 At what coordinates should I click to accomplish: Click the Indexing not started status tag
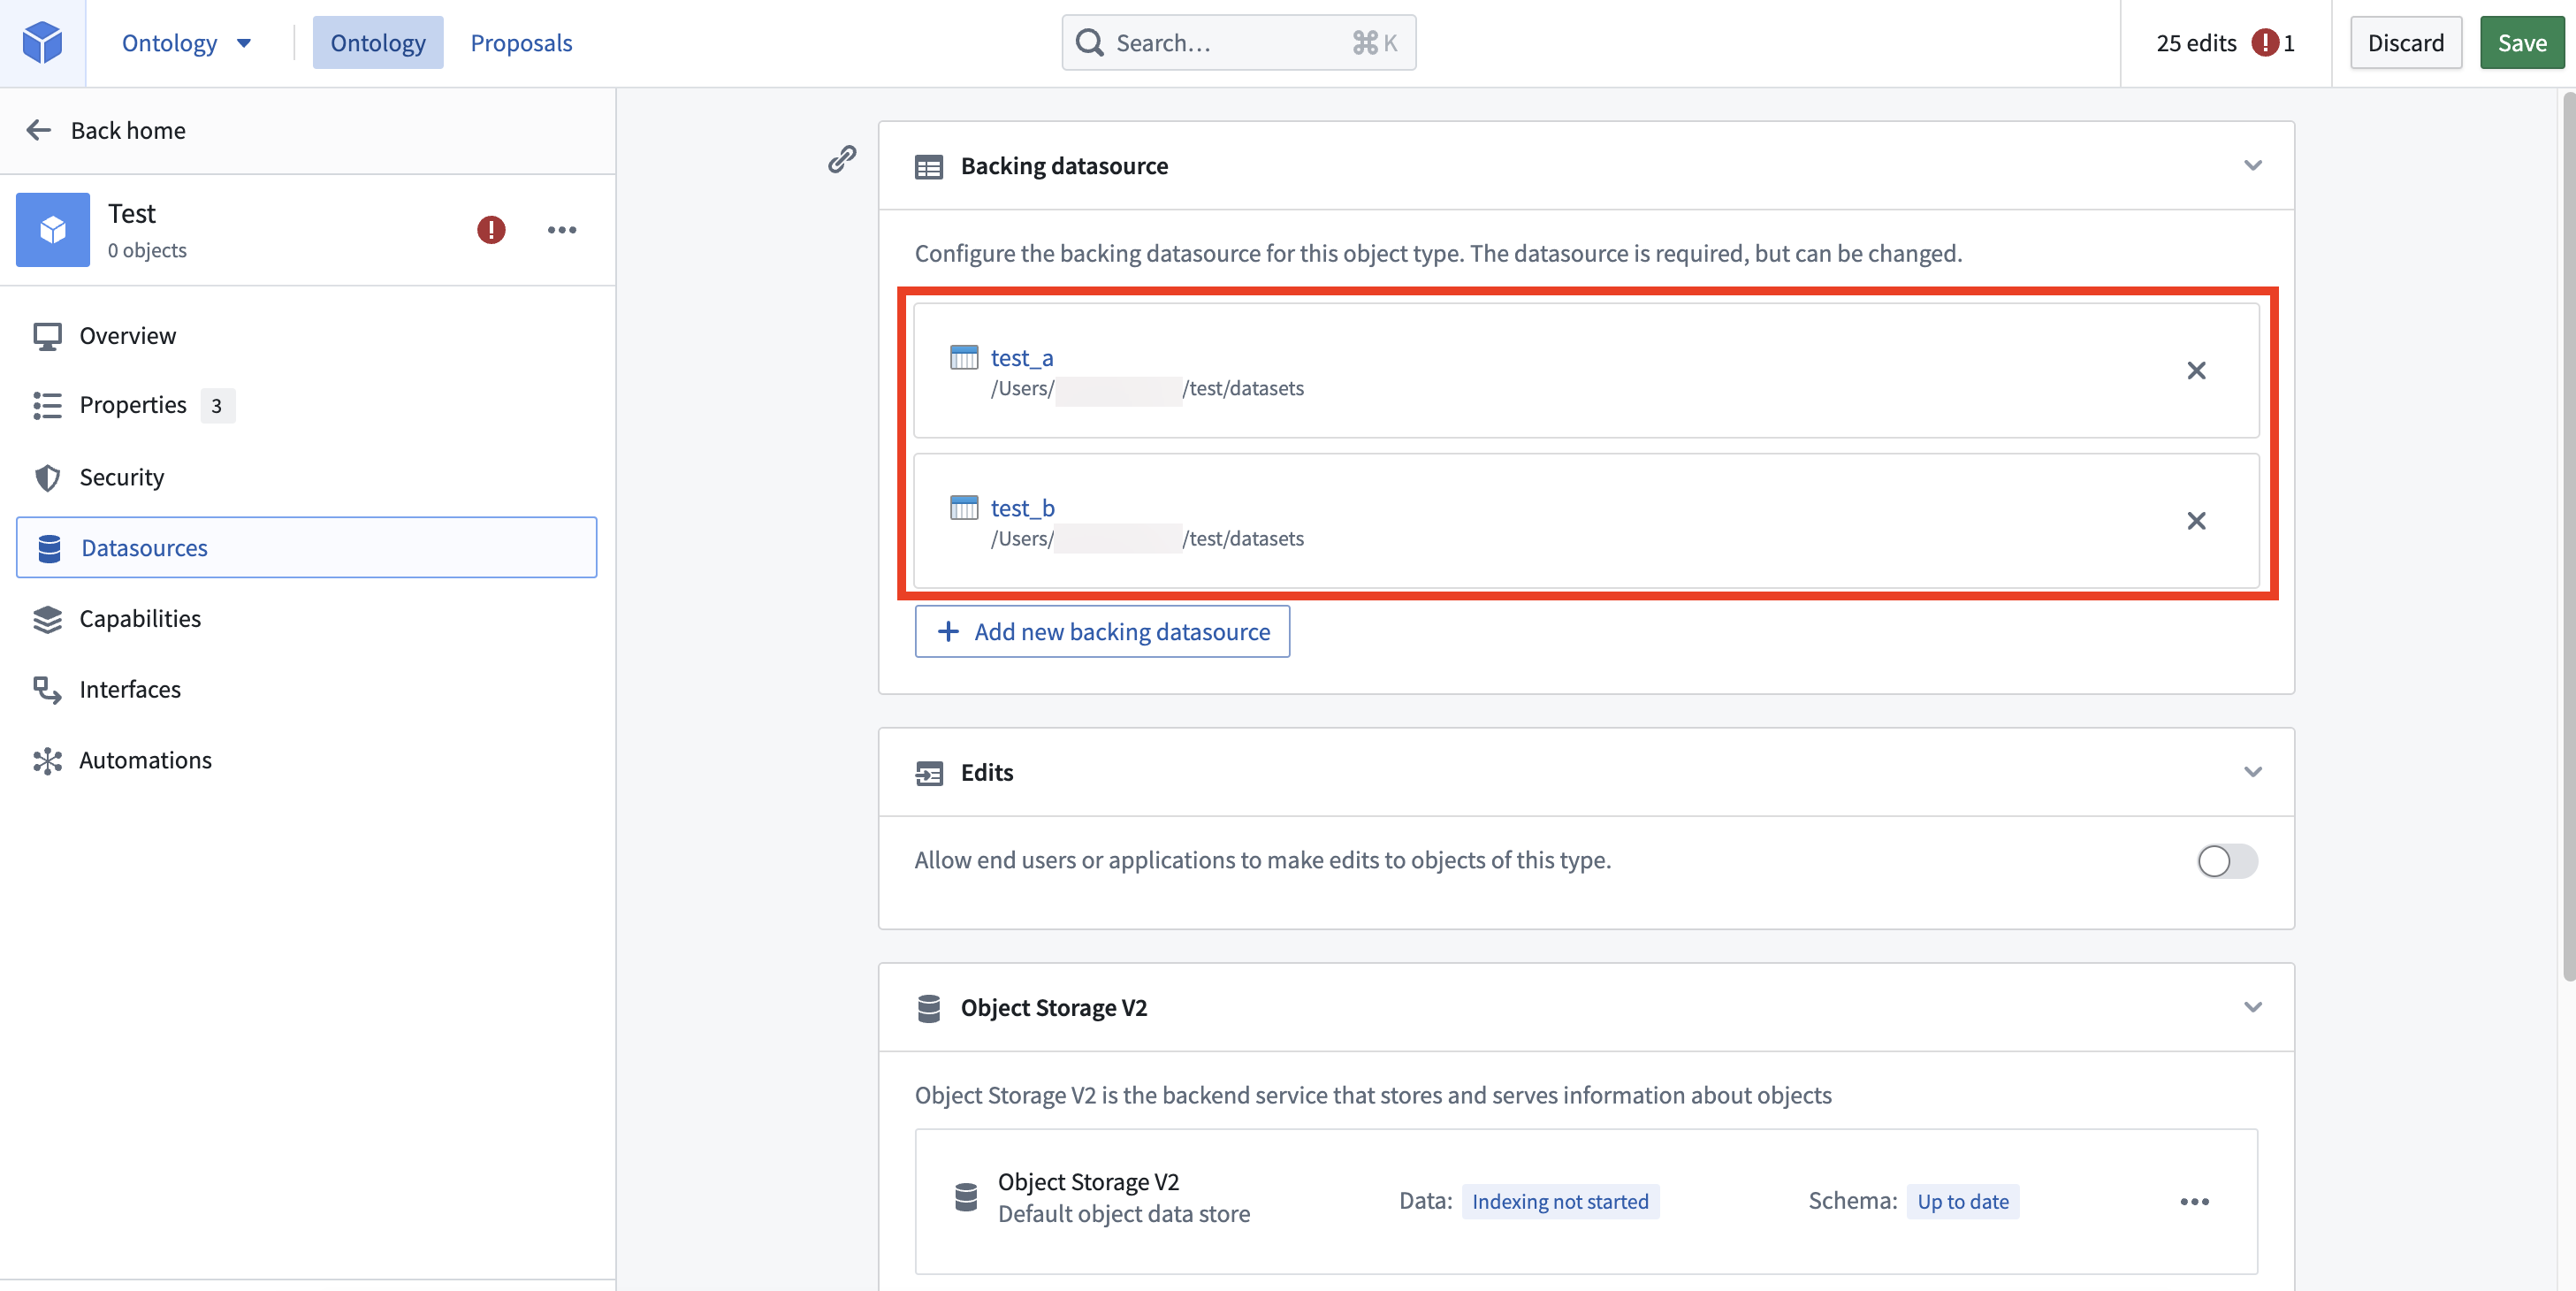point(1559,1201)
